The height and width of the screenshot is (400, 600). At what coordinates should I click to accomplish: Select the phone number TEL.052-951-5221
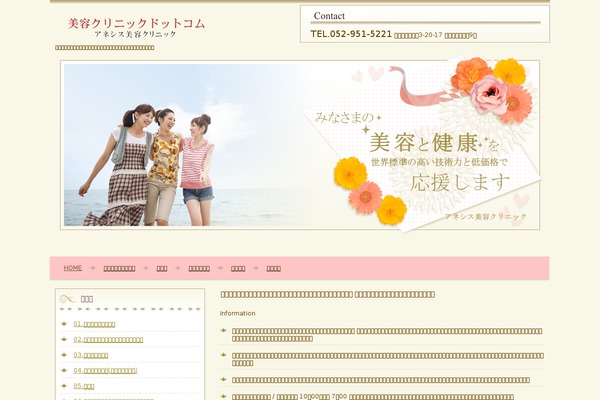351,34
